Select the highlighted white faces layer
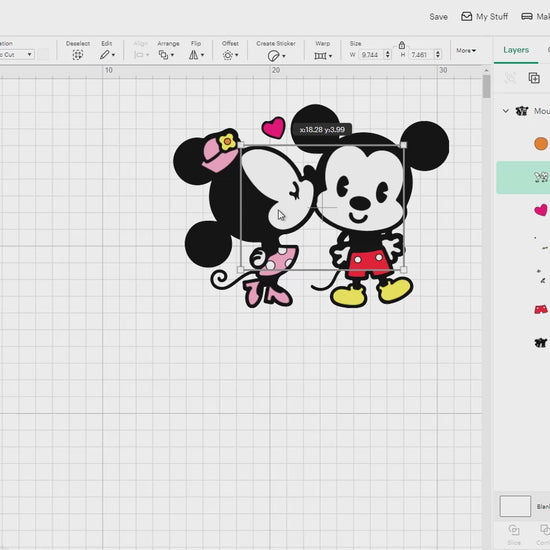Image resolution: width=550 pixels, height=550 pixels. pos(523,177)
